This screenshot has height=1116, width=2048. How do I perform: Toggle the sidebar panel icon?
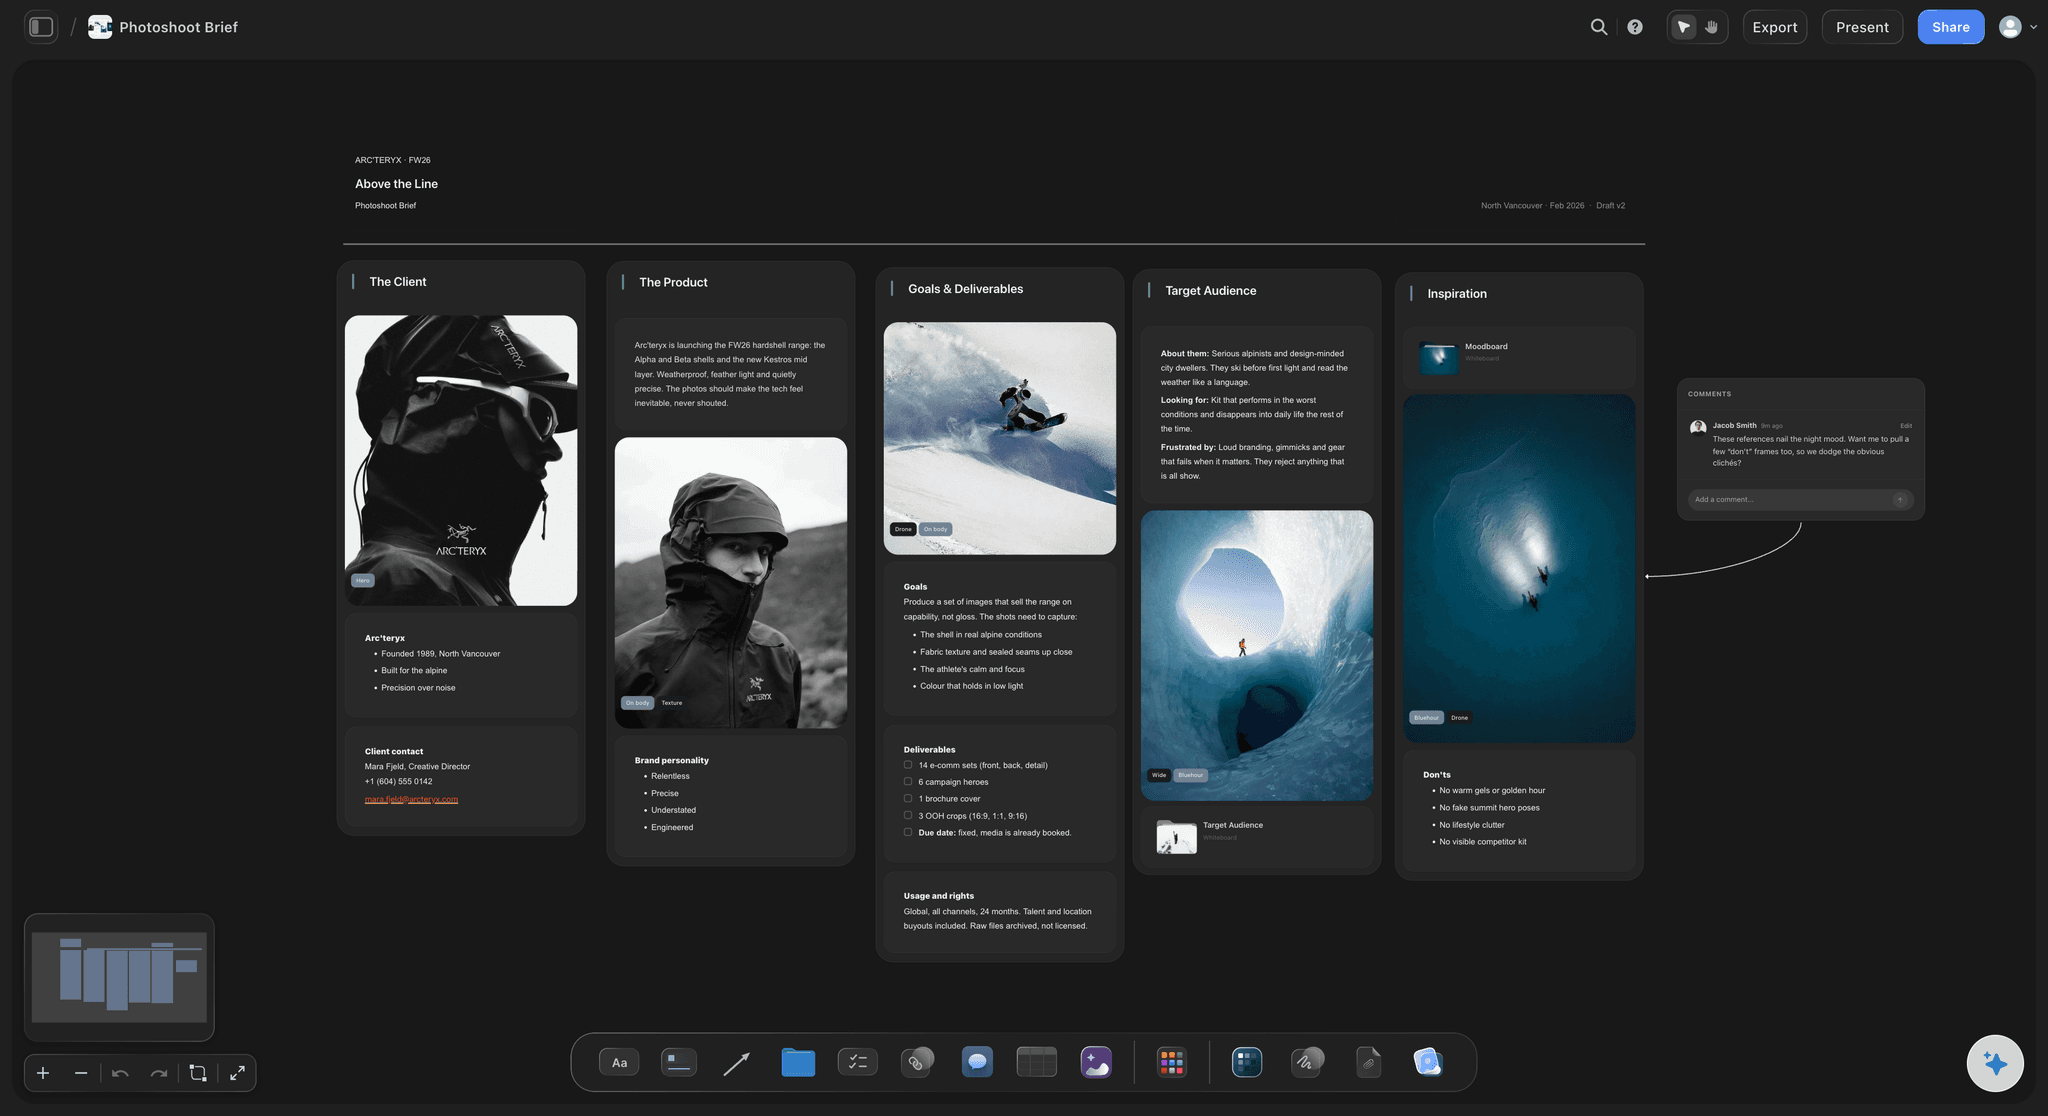point(41,27)
